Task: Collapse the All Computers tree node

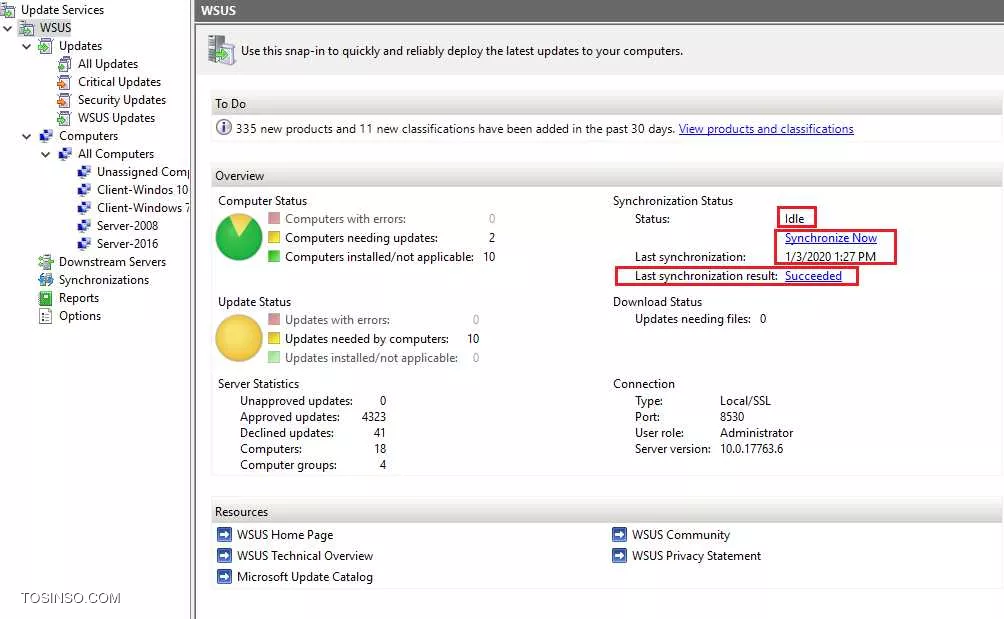Action: pyautogui.click(x=45, y=154)
